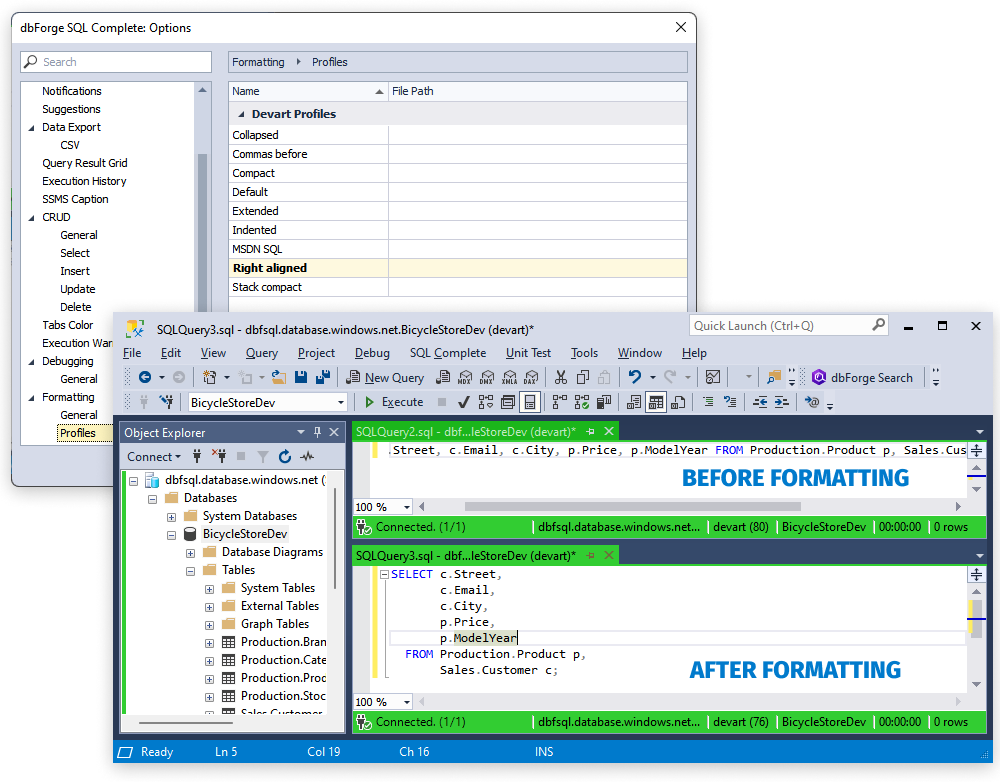Select the Right aligned formatting profile
Screen dimensions: 1000x782
coord(458,268)
